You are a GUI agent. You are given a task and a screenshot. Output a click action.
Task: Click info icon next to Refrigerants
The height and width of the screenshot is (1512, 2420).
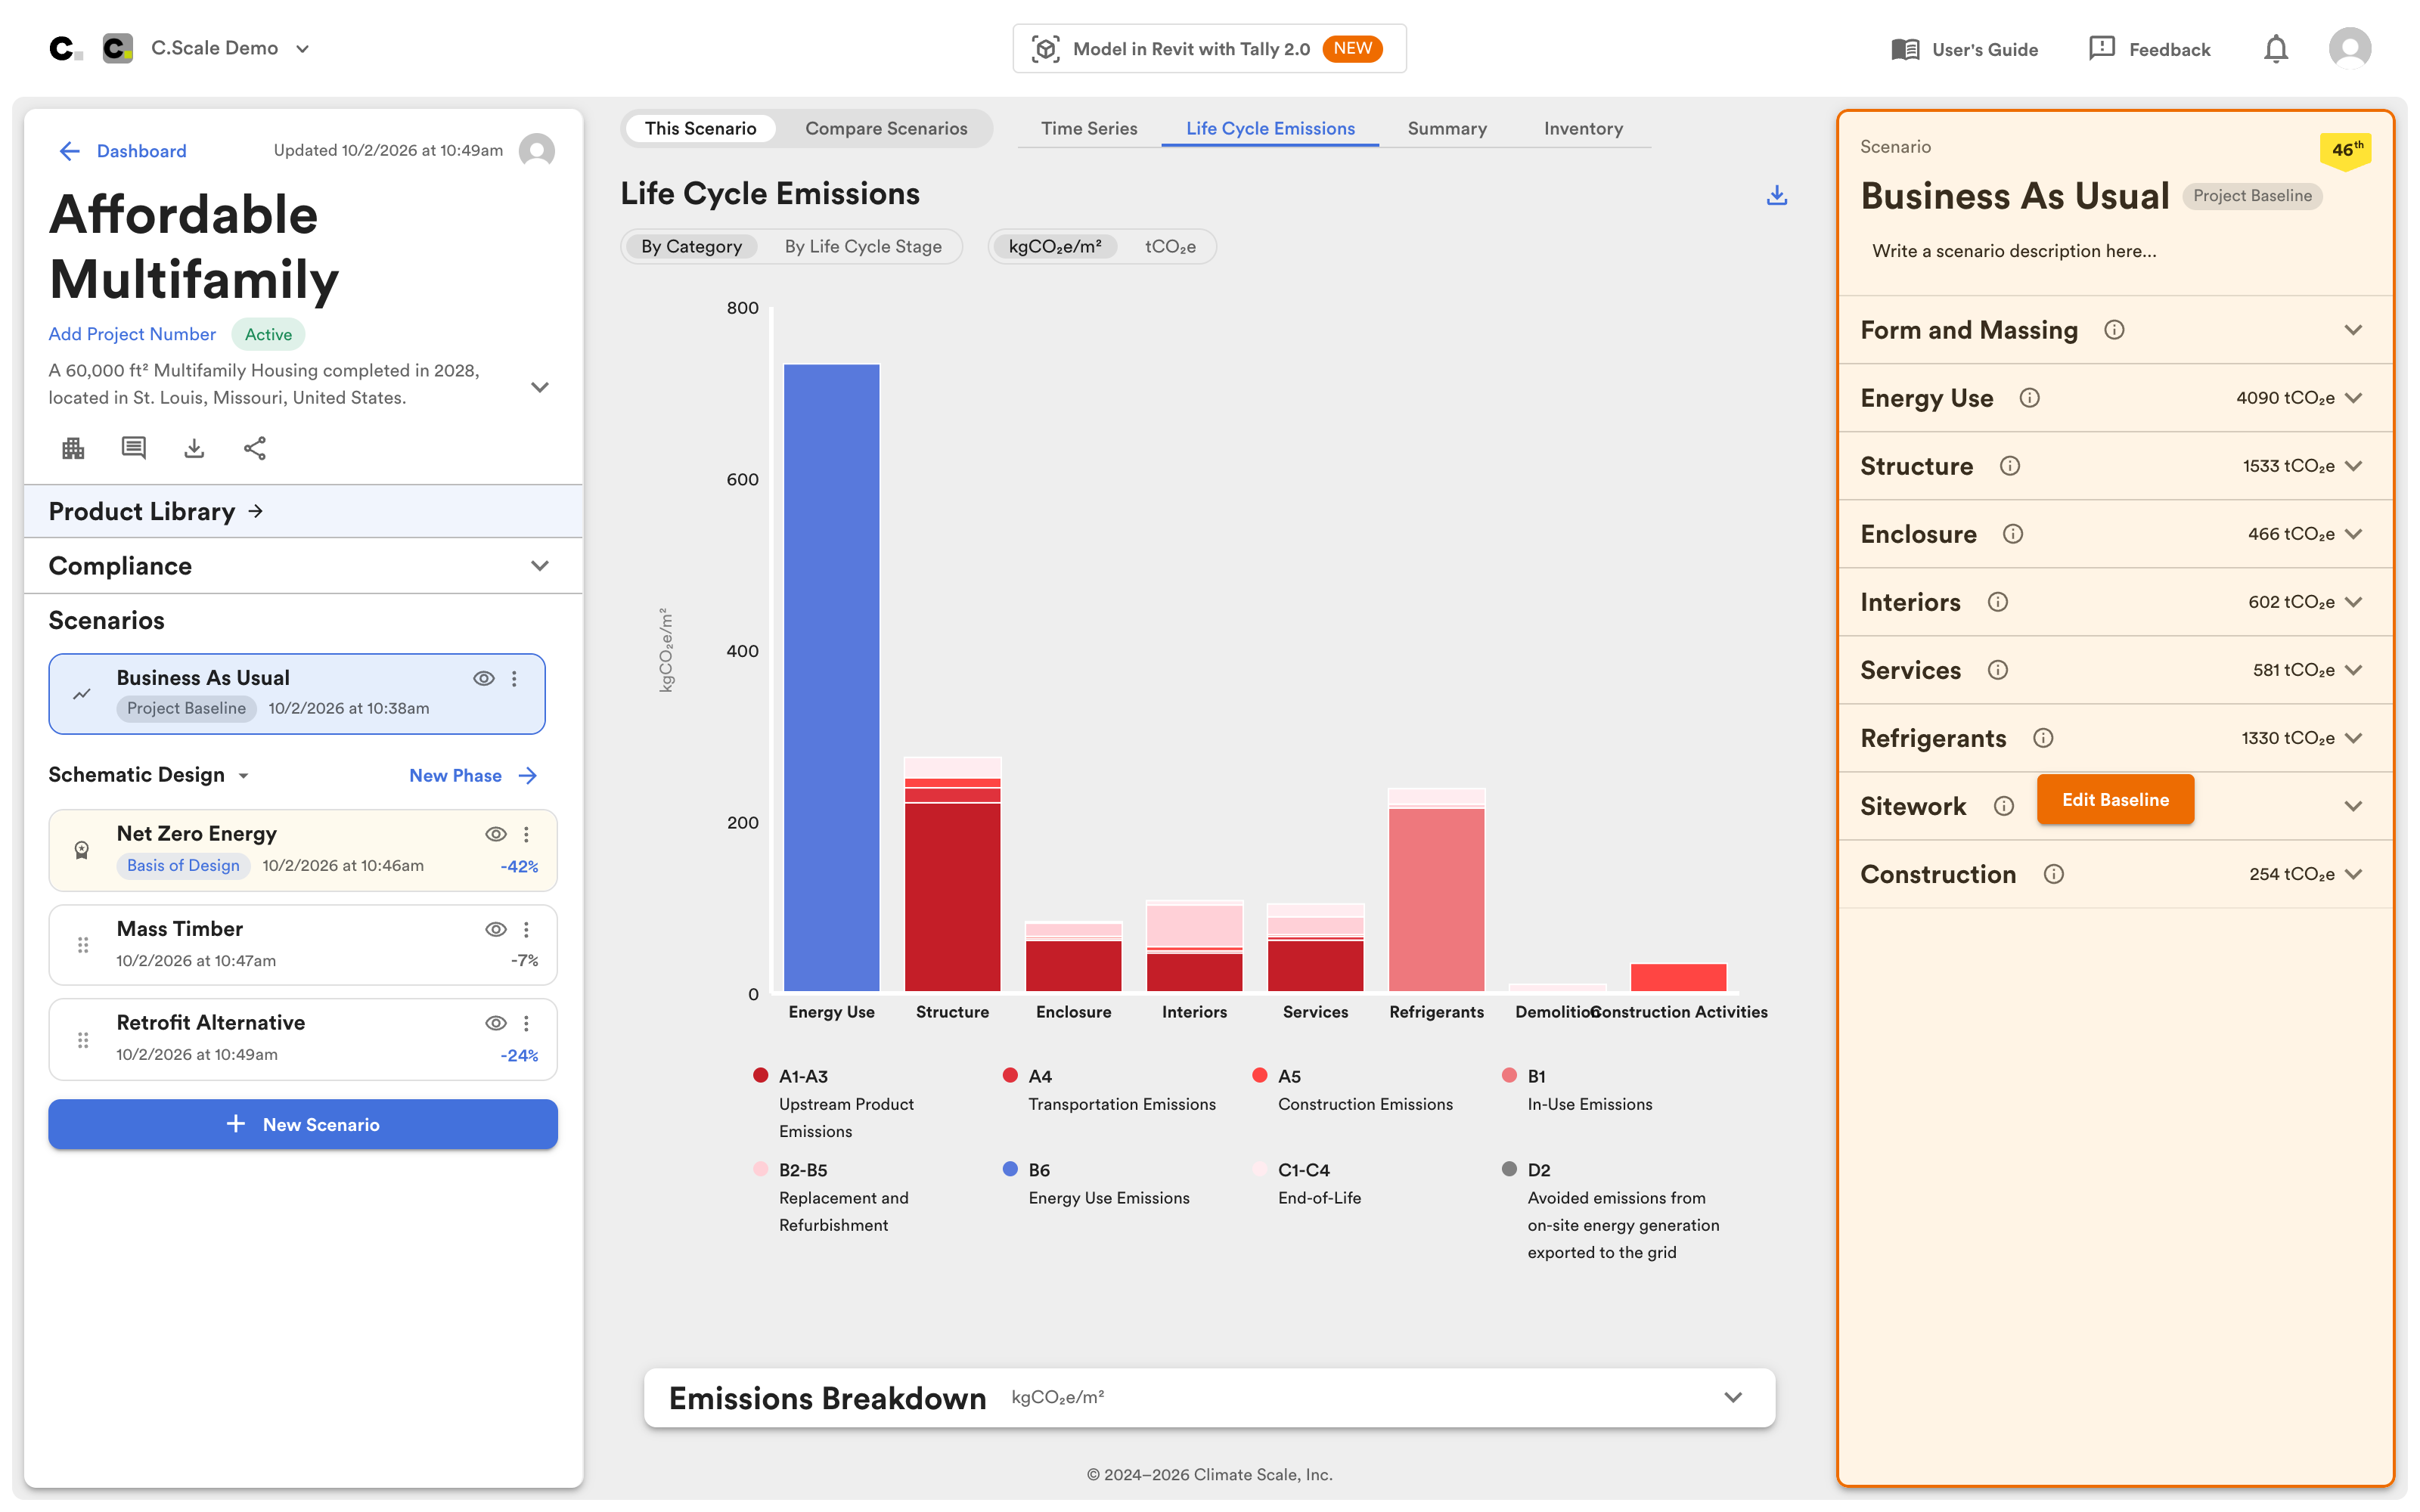(2042, 738)
